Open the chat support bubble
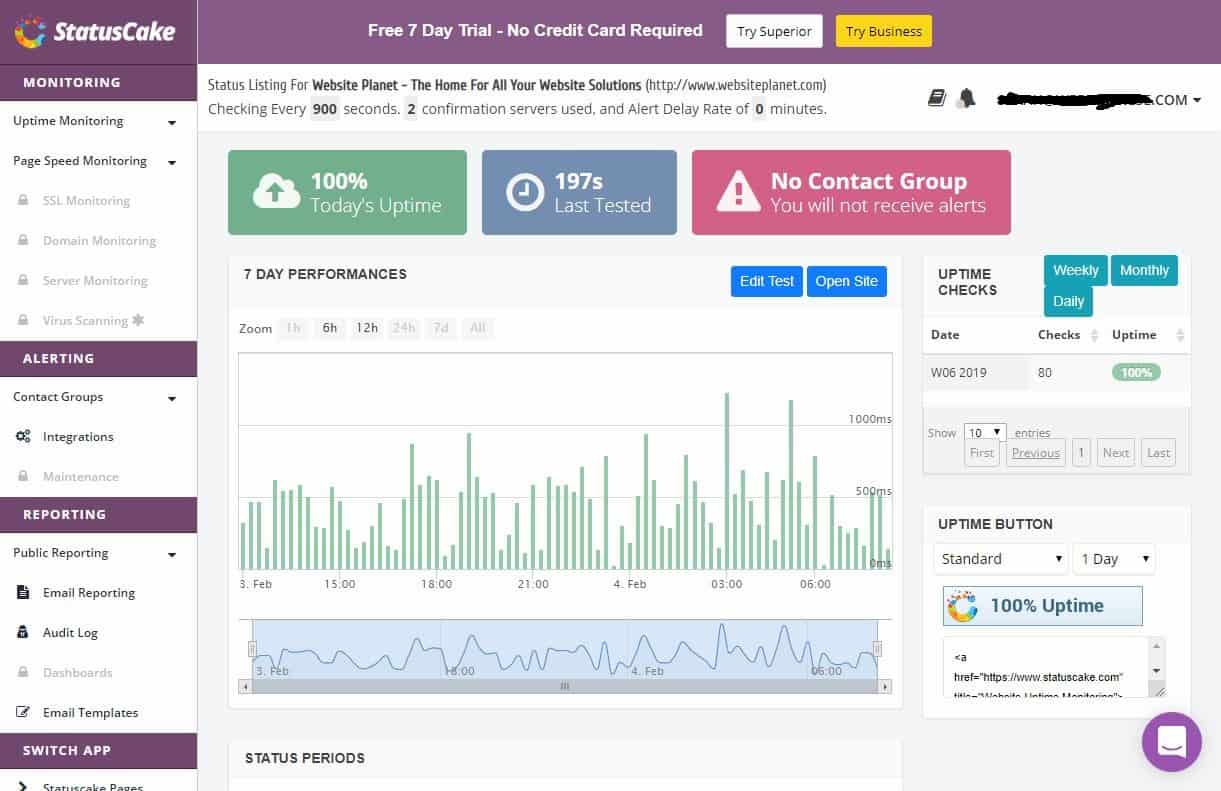 (1171, 742)
